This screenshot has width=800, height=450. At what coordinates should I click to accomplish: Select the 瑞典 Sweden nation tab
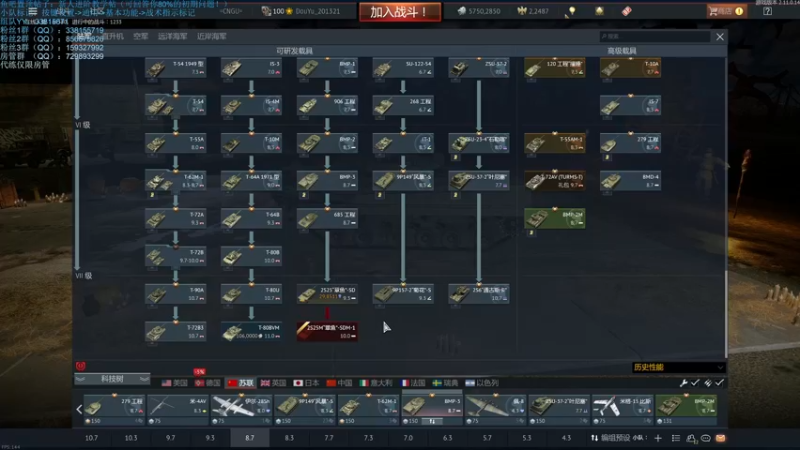coord(445,383)
